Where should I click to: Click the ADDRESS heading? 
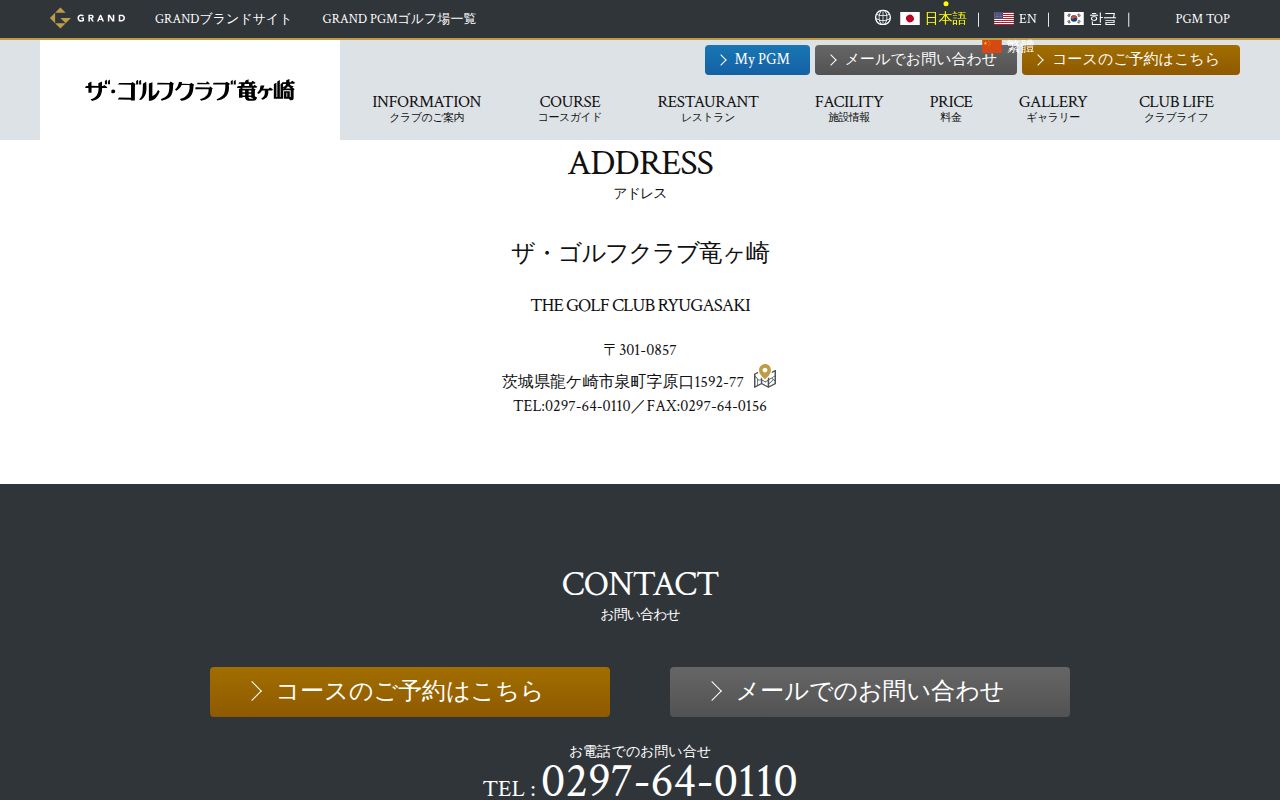[x=640, y=163]
